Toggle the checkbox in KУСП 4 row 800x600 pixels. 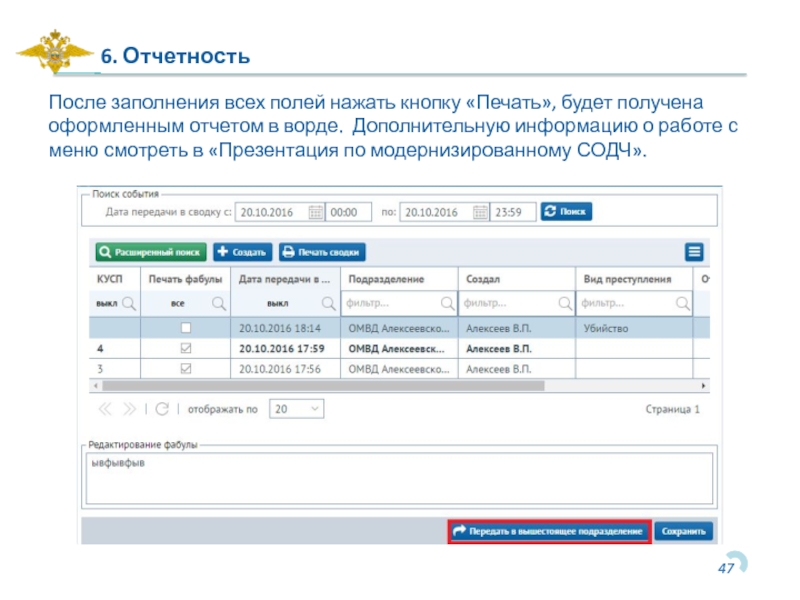point(186,348)
